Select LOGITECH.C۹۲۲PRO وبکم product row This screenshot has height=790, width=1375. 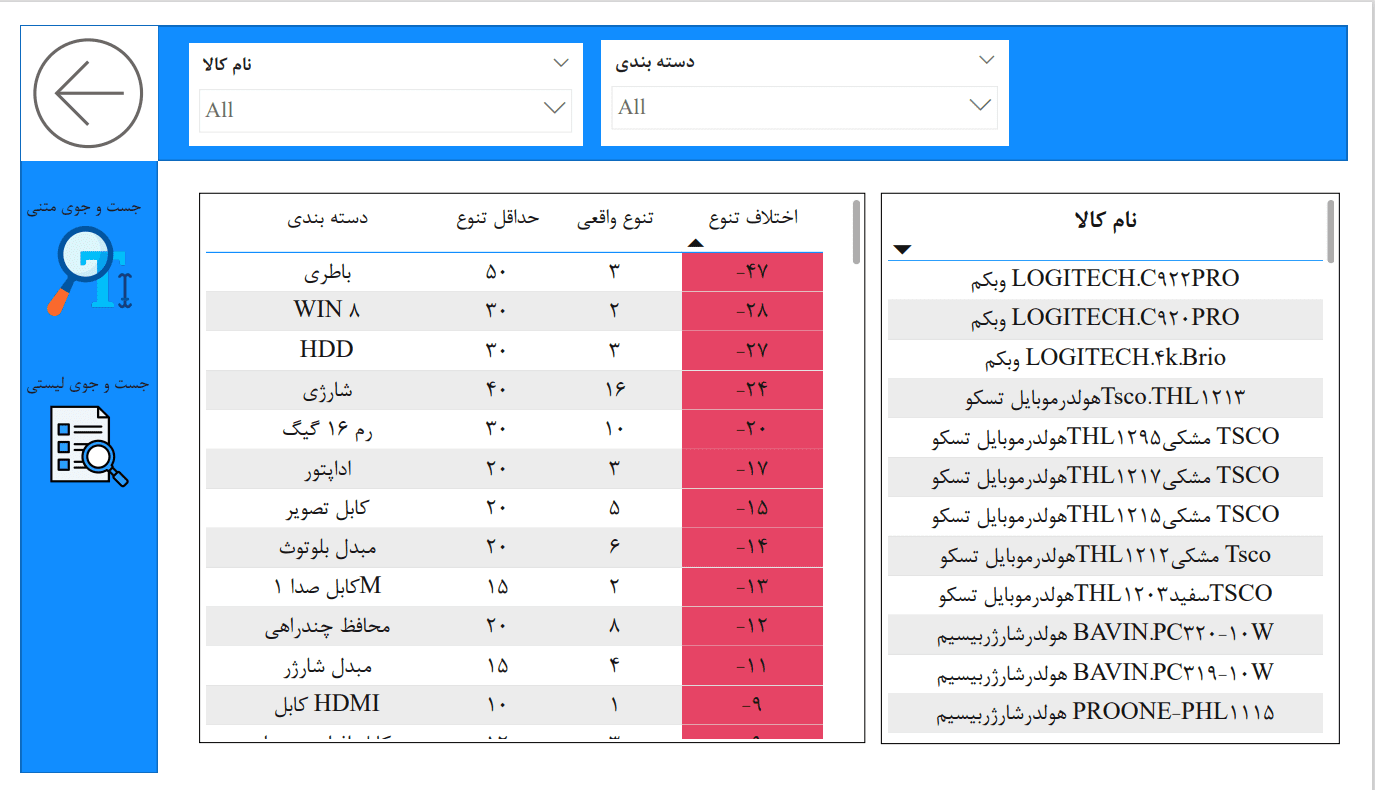(1105, 279)
